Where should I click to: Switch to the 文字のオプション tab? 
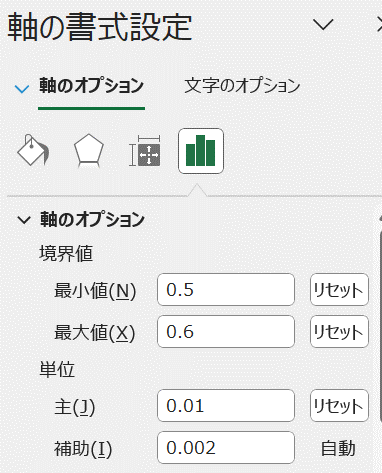click(x=242, y=85)
